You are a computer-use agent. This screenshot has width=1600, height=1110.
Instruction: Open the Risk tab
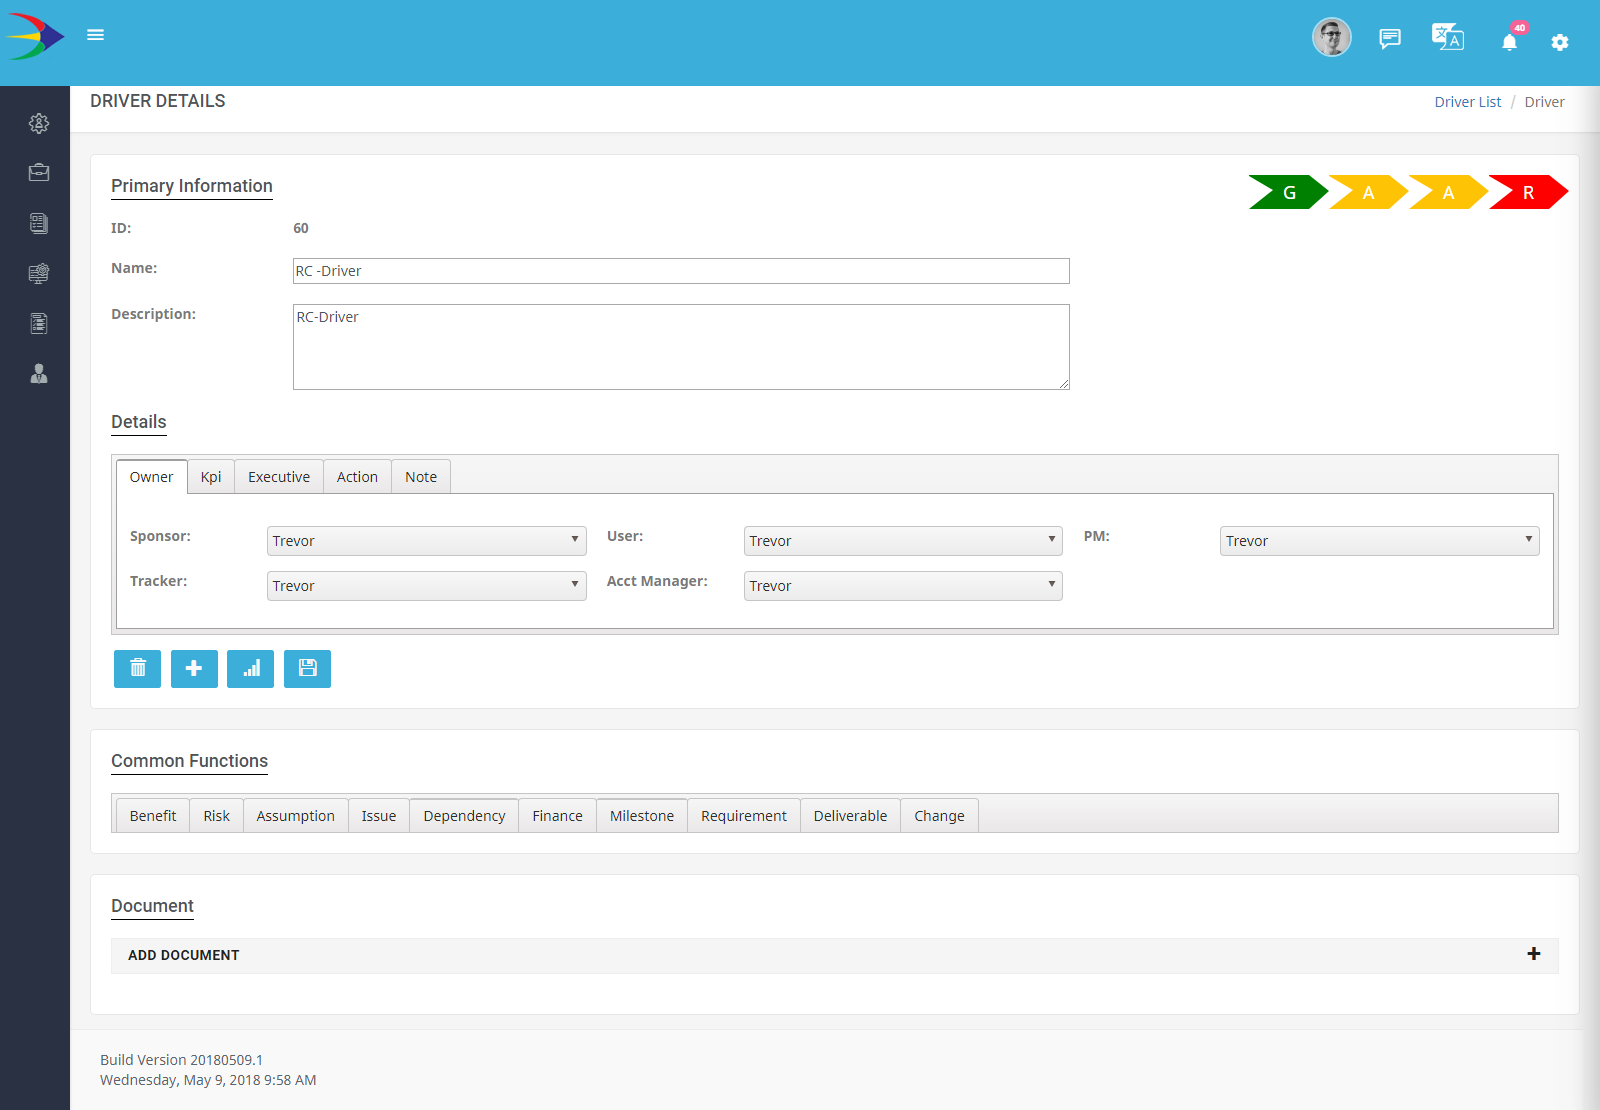click(216, 816)
